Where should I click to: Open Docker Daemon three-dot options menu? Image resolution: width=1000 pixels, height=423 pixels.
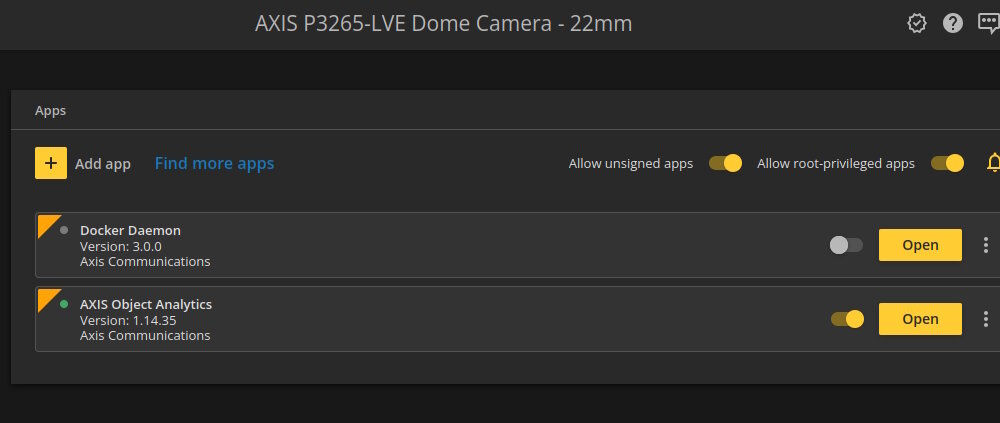pos(985,245)
